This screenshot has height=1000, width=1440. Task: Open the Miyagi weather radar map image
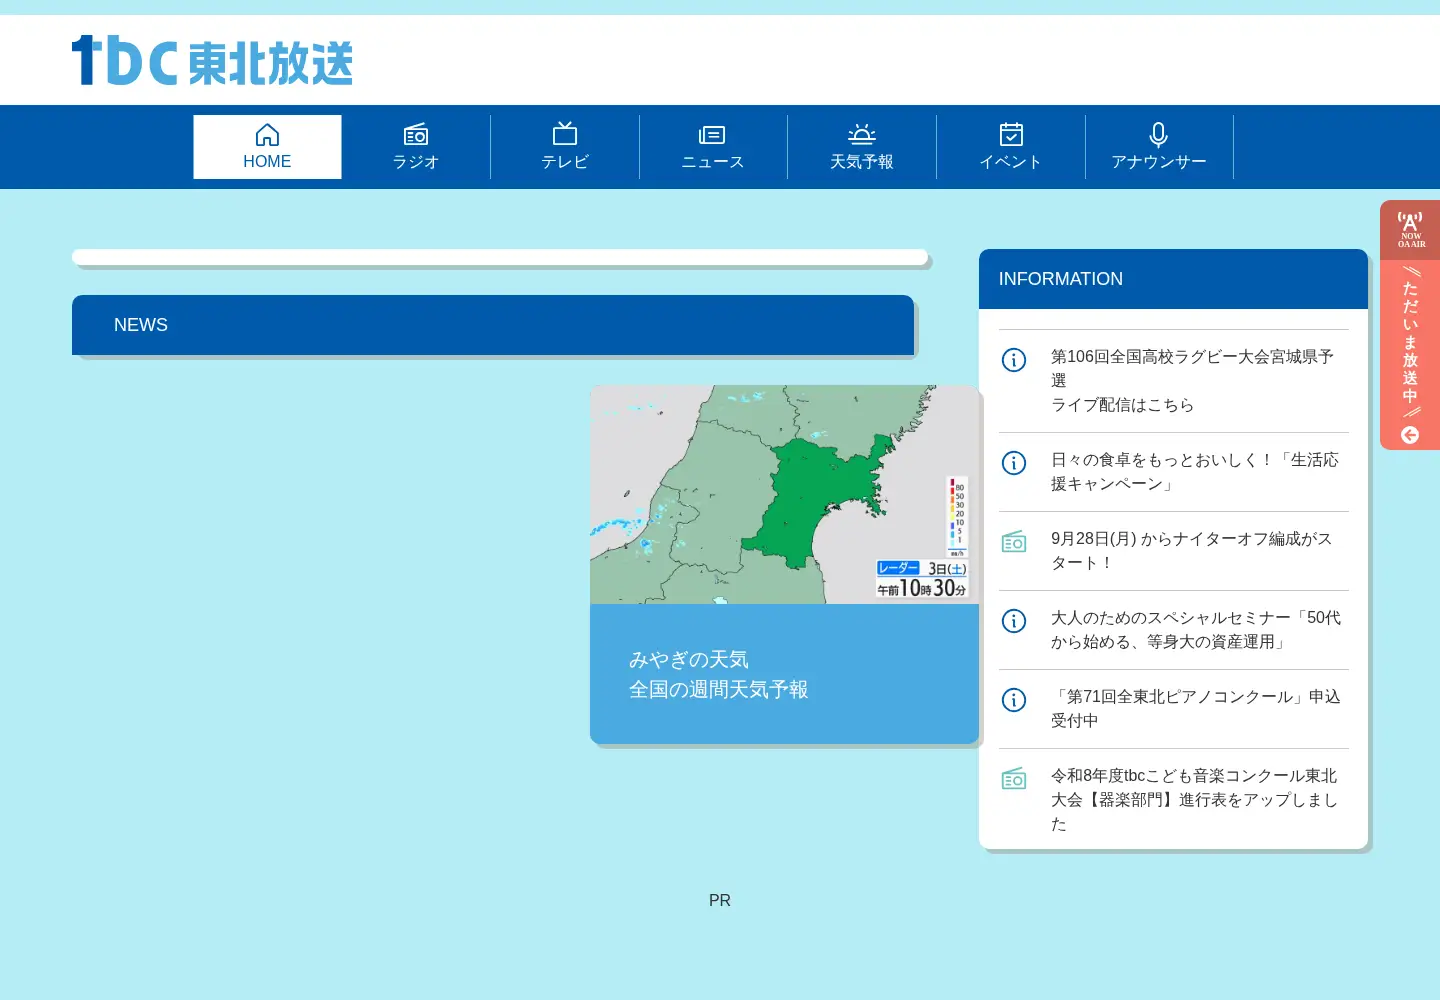click(784, 494)
